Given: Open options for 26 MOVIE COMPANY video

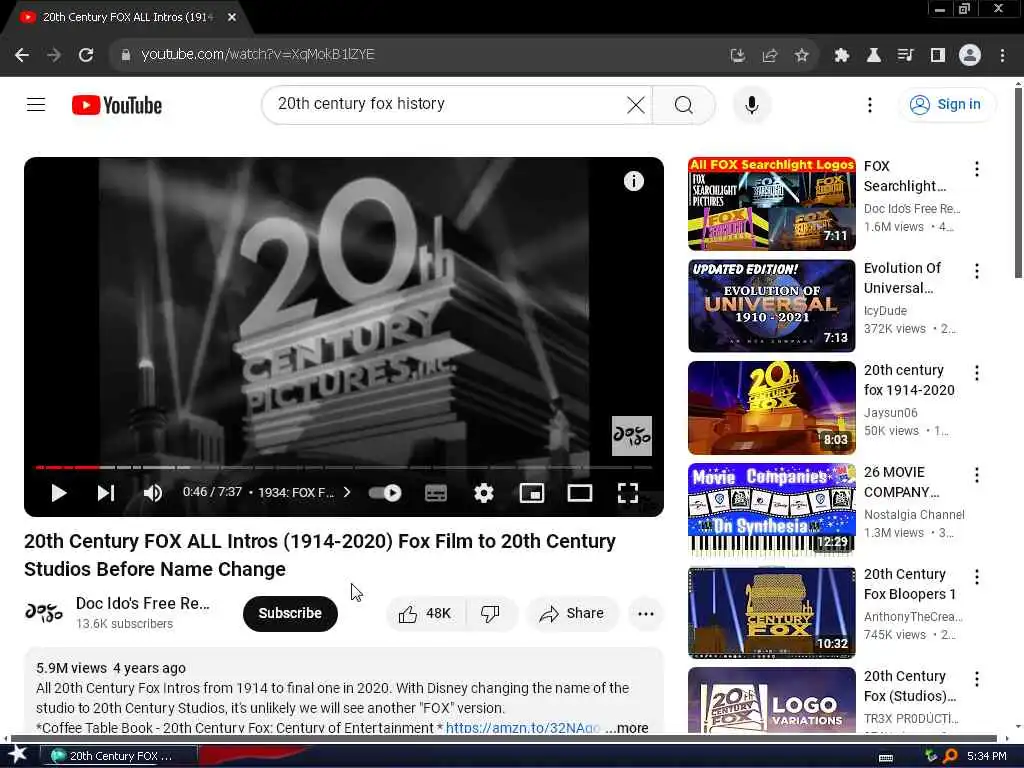Looking at the screenshot, I should (976, 475).
